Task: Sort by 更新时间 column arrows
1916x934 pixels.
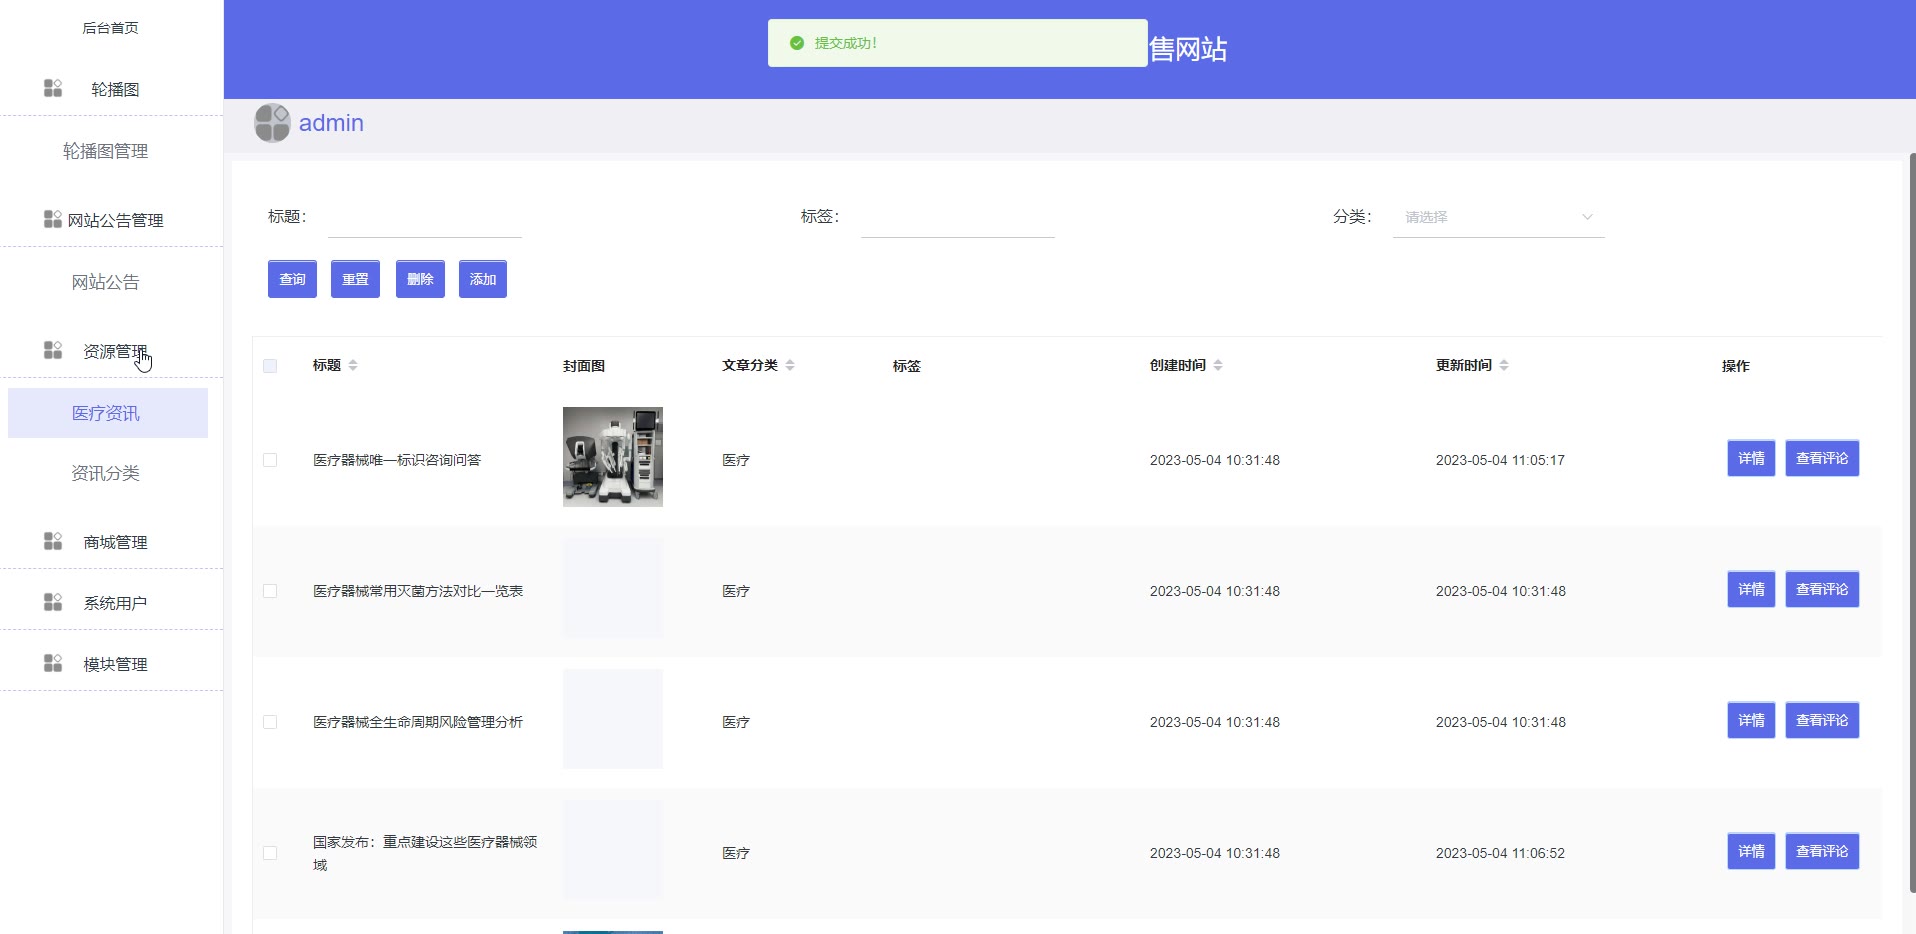Action: pyautogui.click(x=1504, y=365)
